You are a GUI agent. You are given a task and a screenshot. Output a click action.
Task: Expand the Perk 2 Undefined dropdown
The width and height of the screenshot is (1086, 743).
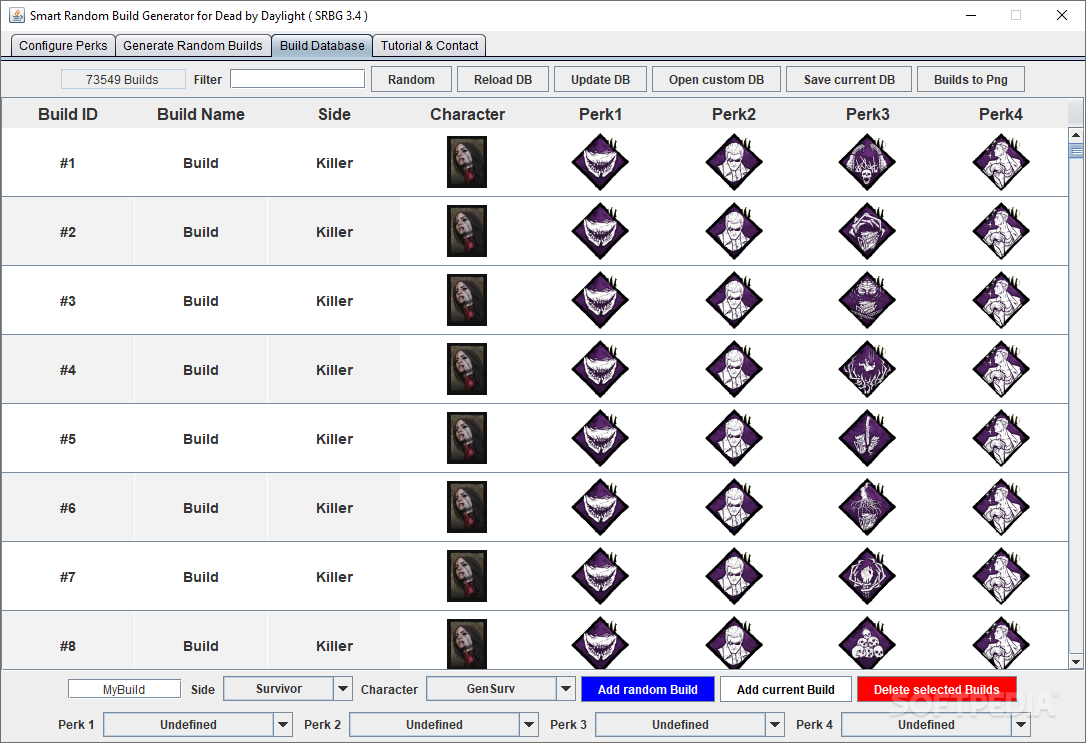tap(443, 724)
